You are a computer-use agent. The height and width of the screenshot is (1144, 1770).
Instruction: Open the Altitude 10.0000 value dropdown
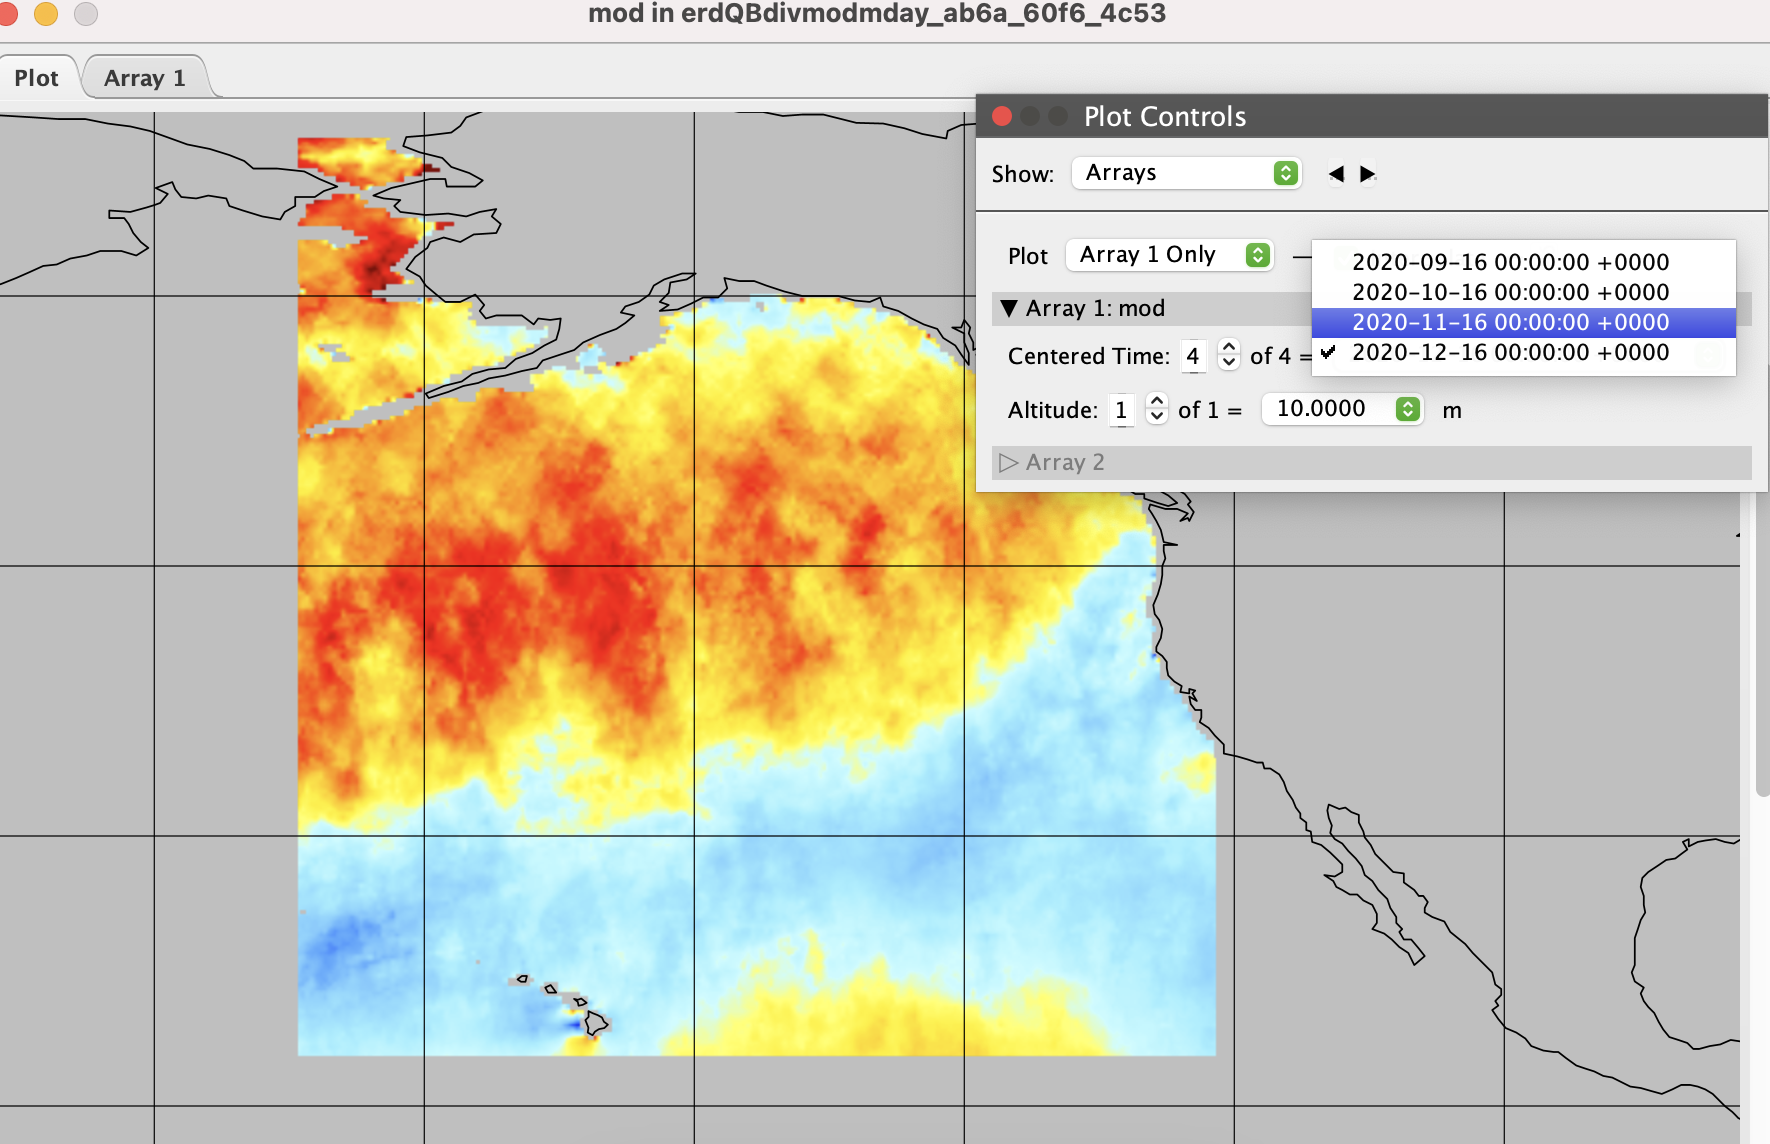[x=1341, y=409]
